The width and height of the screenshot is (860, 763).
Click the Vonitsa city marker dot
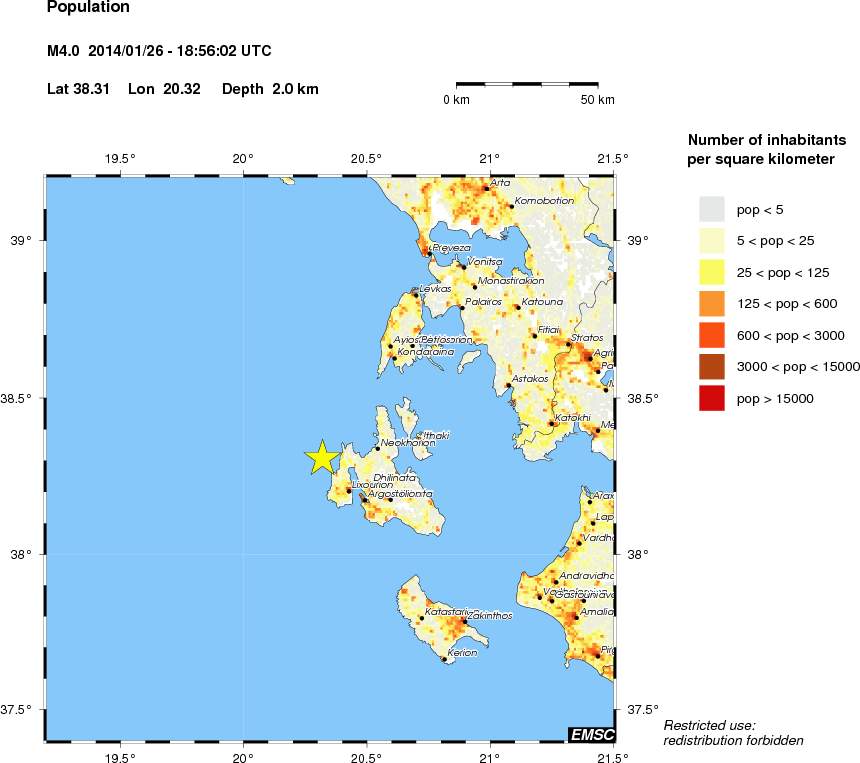point(463,267)
